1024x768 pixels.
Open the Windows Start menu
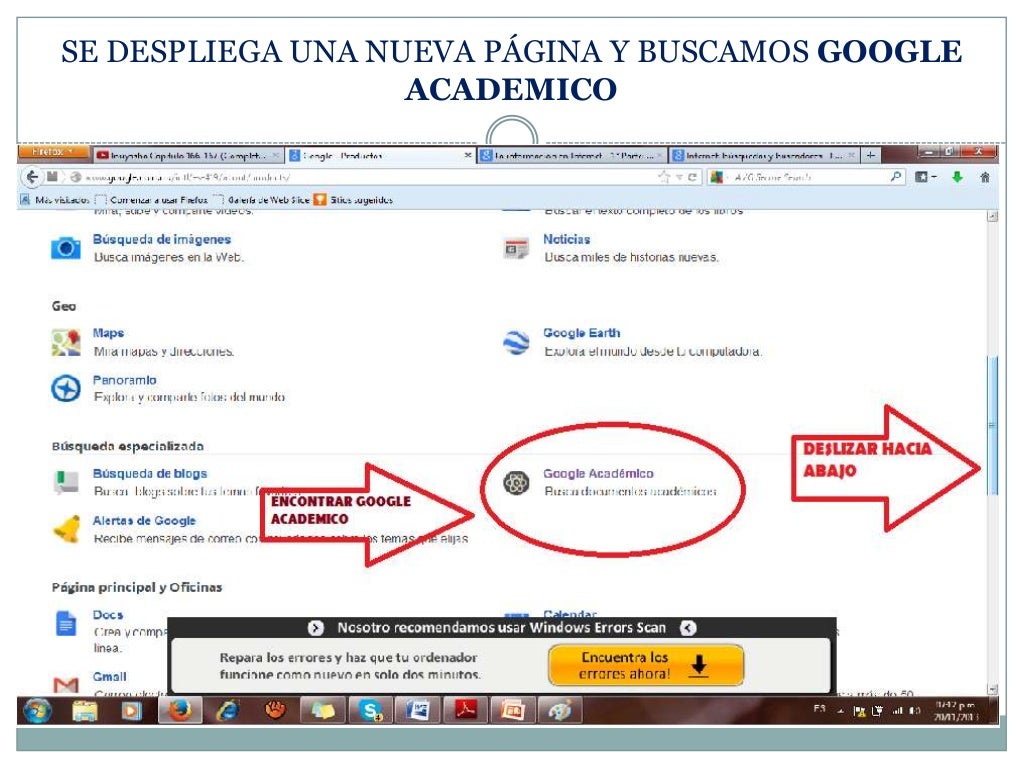(x=37, y=711)
